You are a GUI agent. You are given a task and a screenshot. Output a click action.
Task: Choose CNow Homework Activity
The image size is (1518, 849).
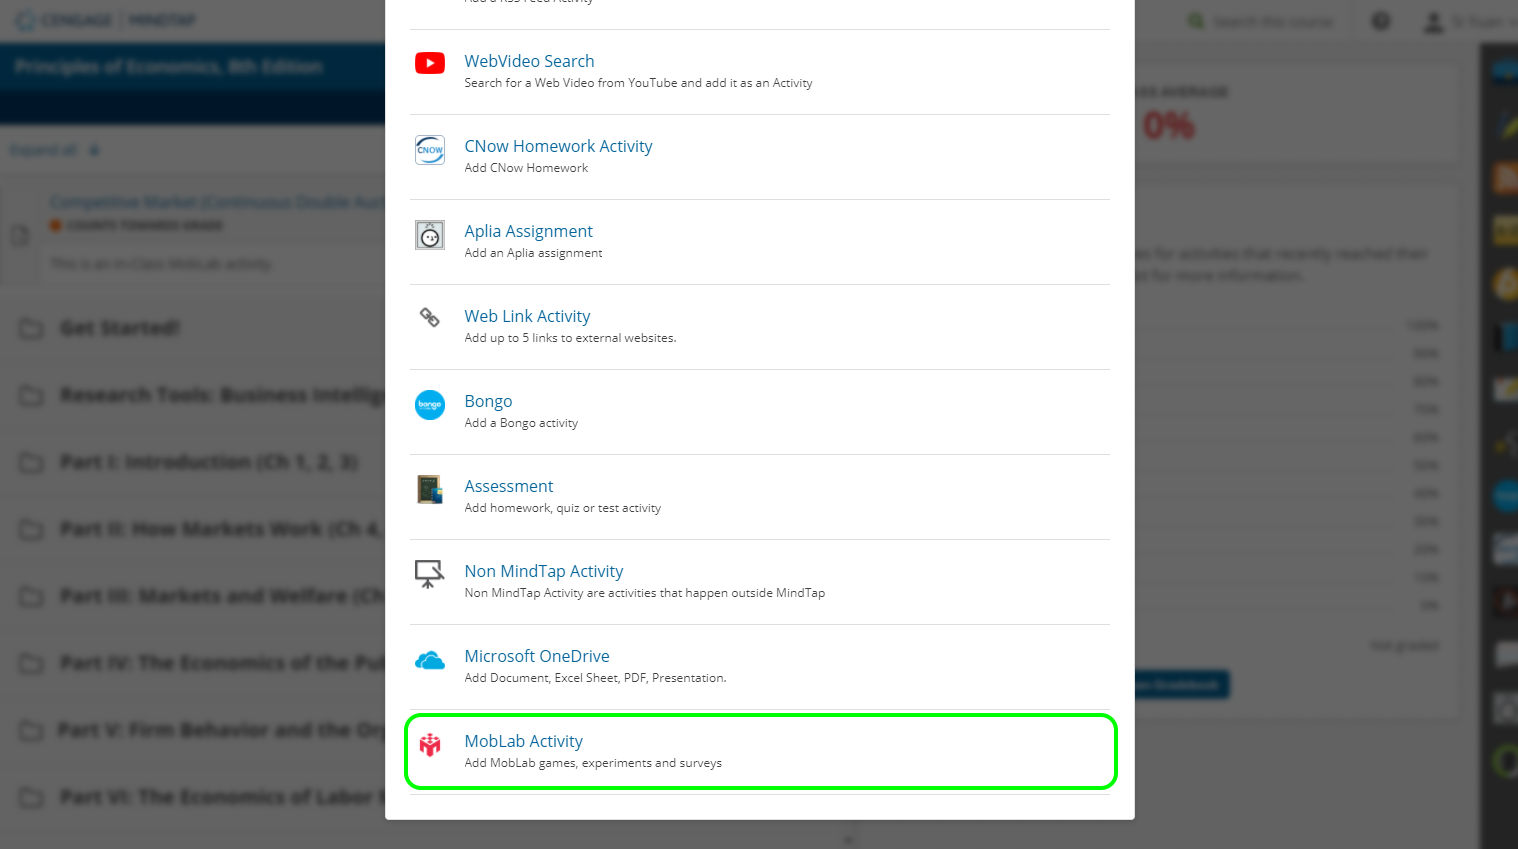pos(558,146)
